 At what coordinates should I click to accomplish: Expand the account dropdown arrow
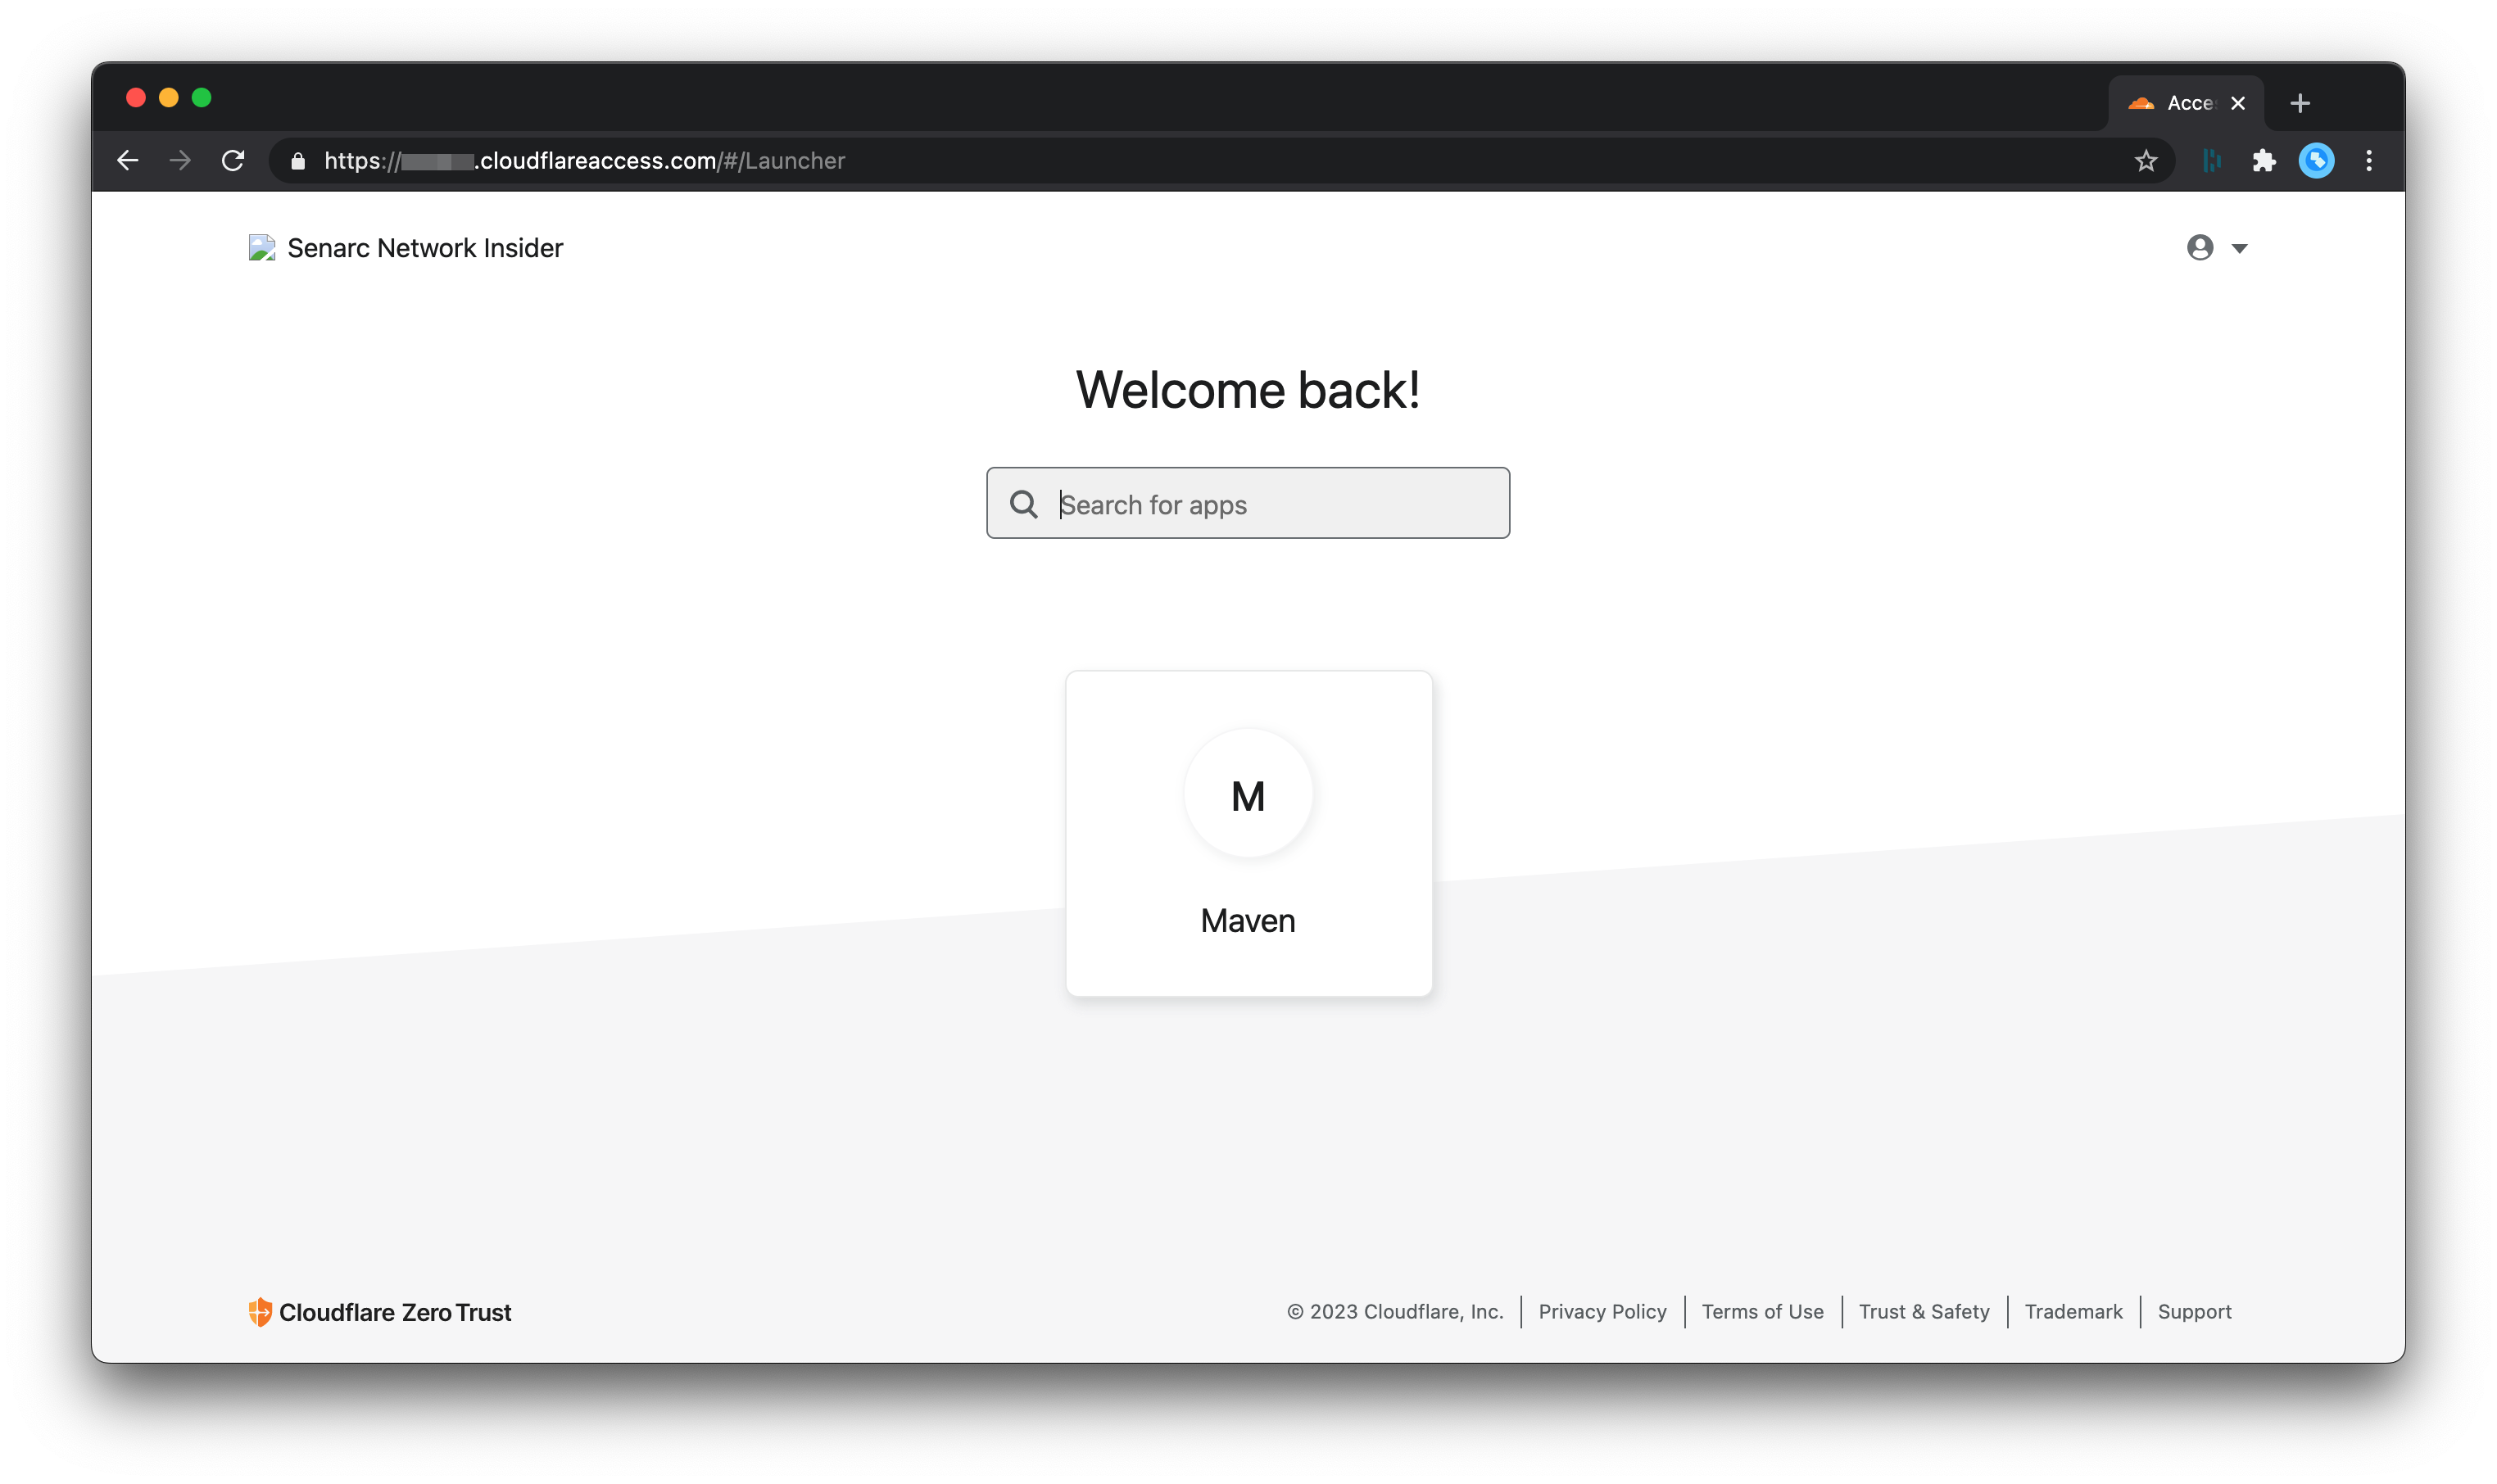coord(2239,248)
